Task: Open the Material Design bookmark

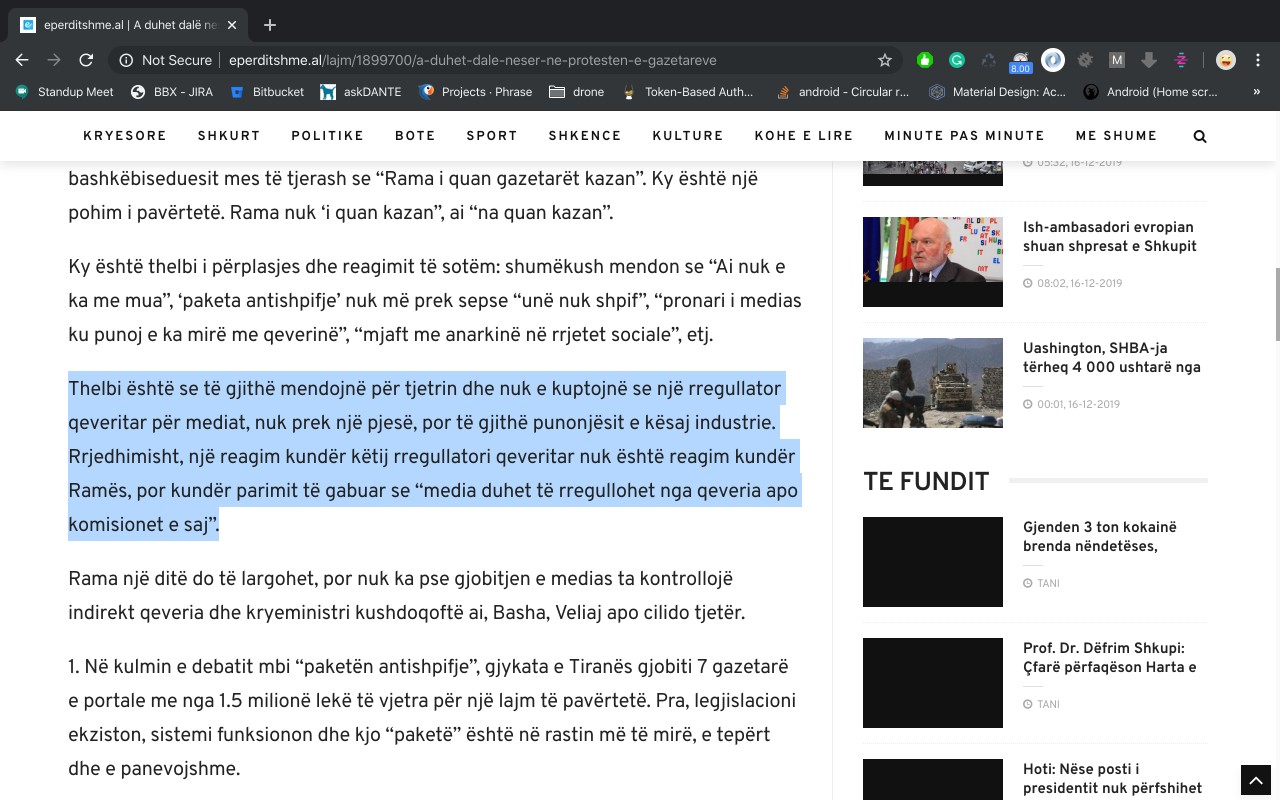Action: [x=998, y=92]
